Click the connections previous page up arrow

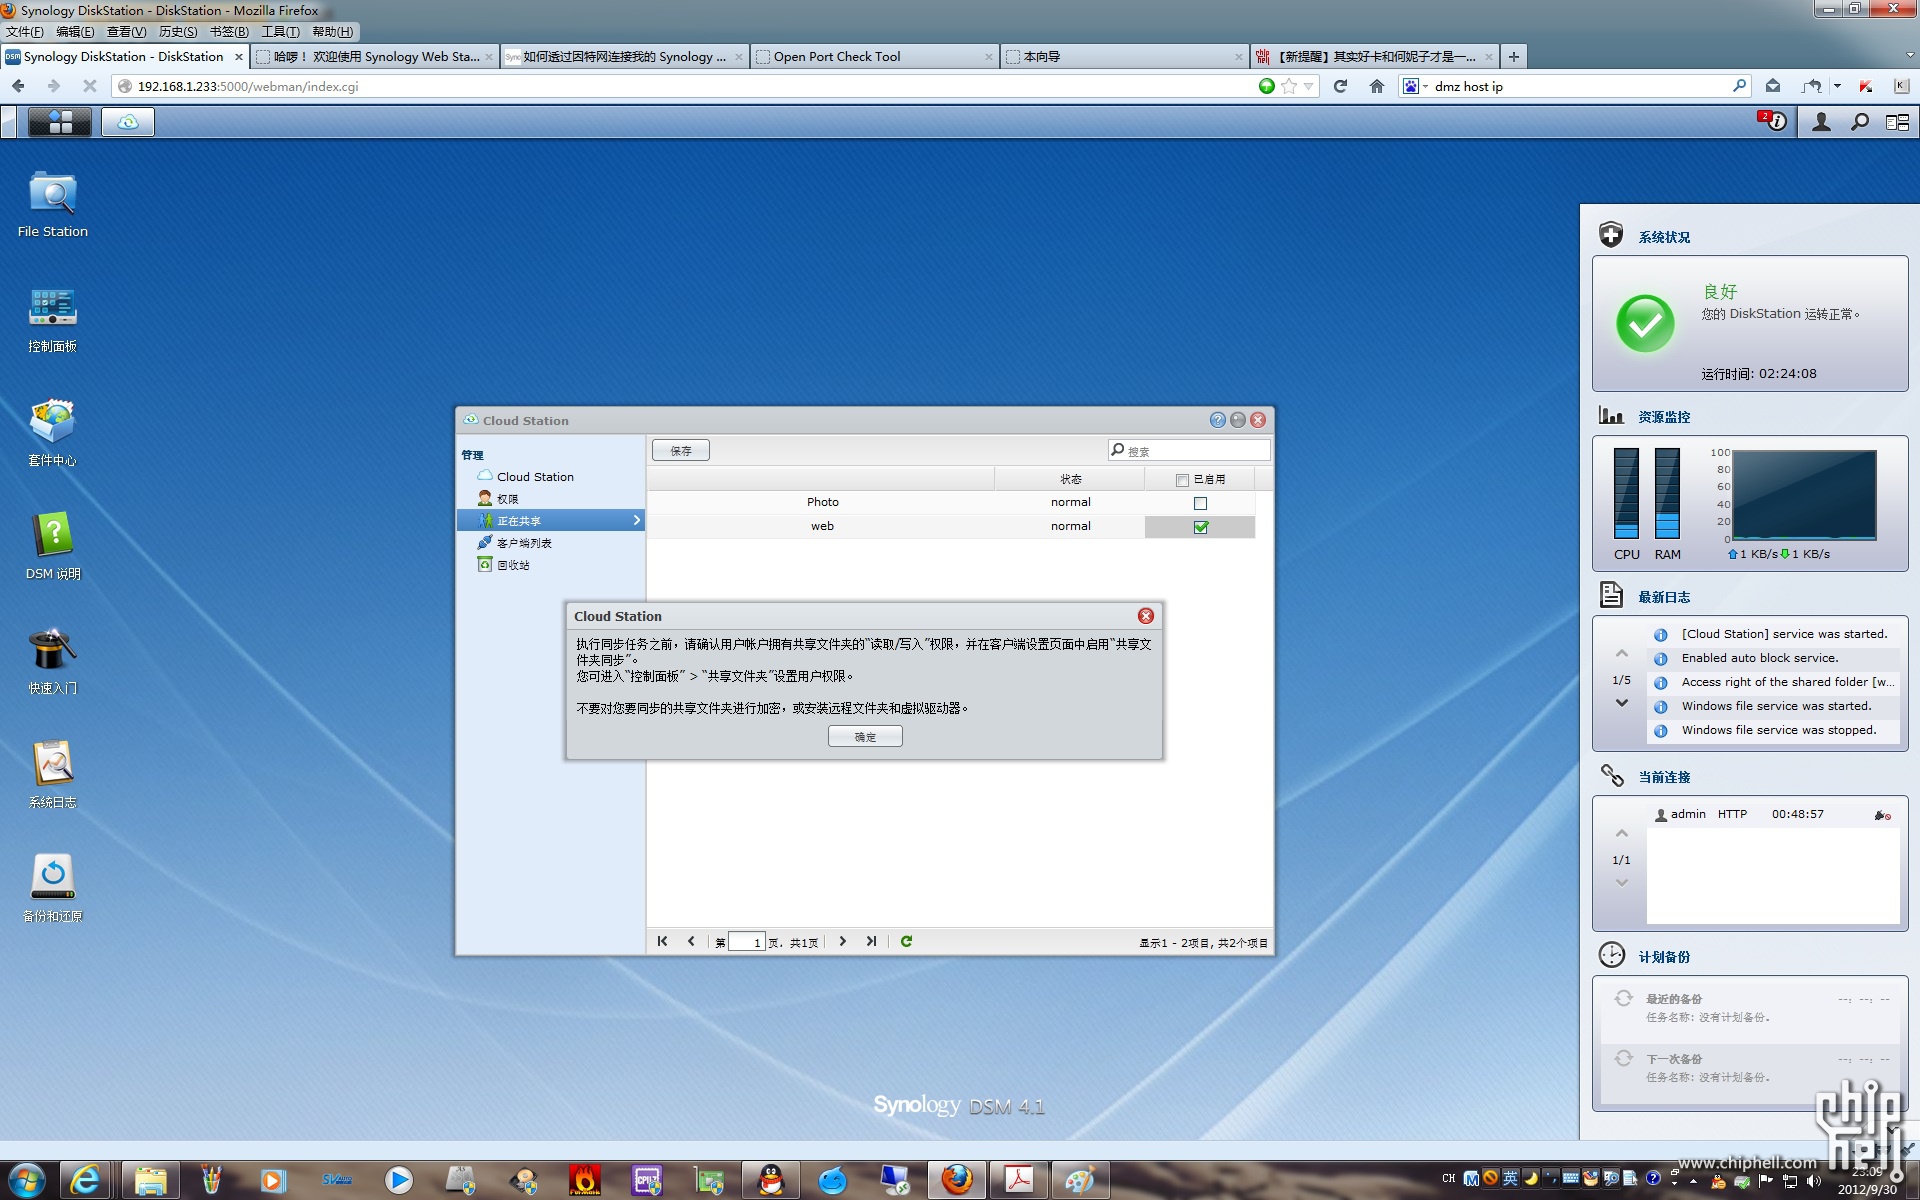(1622, 834)
